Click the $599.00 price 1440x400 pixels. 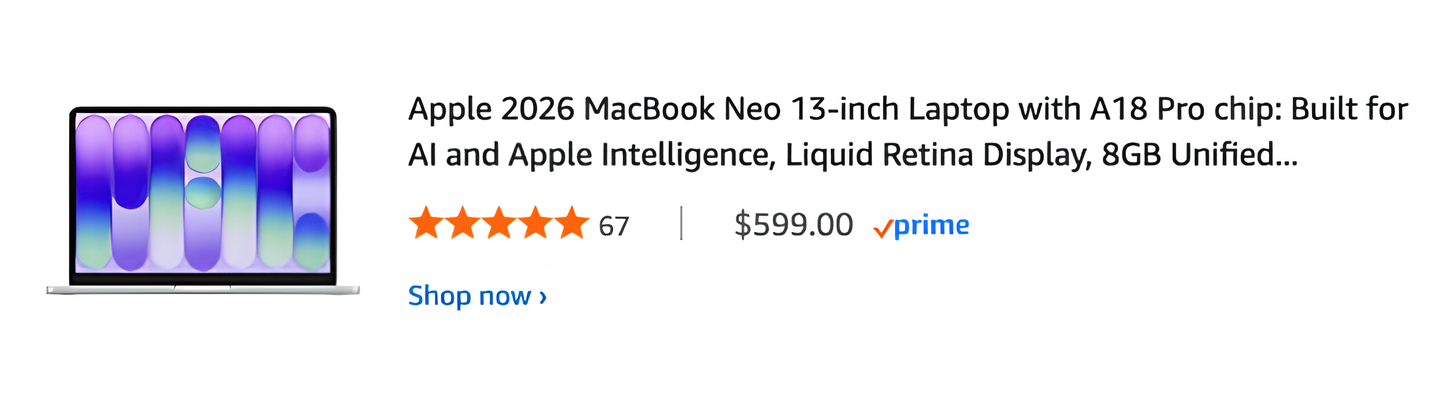click(x=793, y=225)
